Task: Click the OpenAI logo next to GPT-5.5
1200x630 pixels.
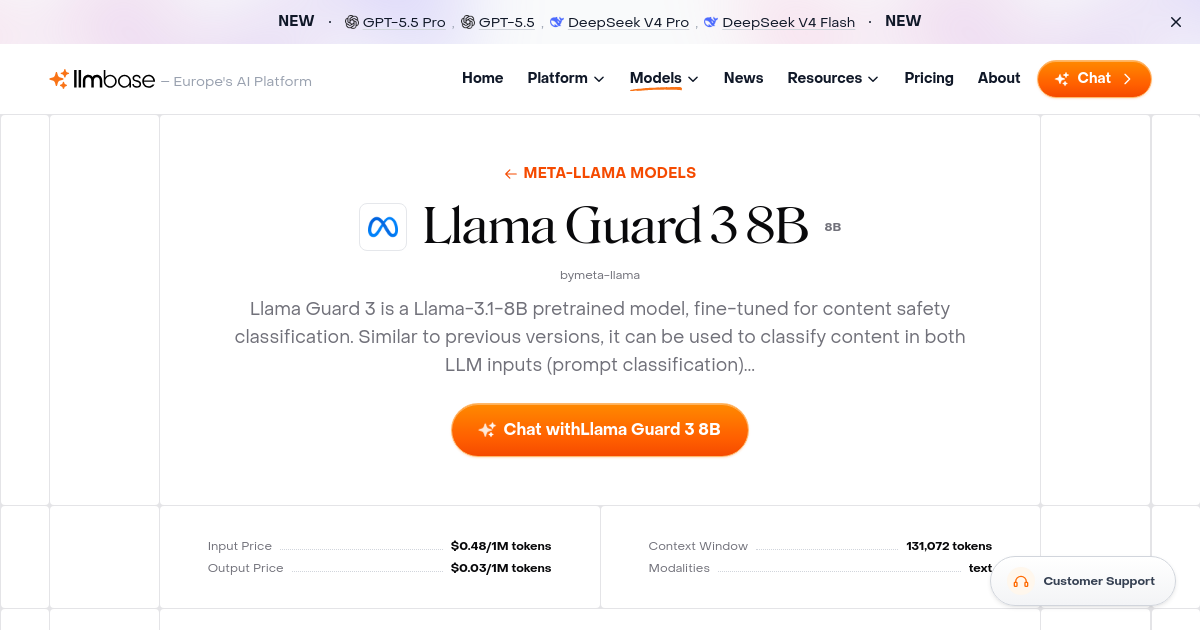Action: (466, 20)
